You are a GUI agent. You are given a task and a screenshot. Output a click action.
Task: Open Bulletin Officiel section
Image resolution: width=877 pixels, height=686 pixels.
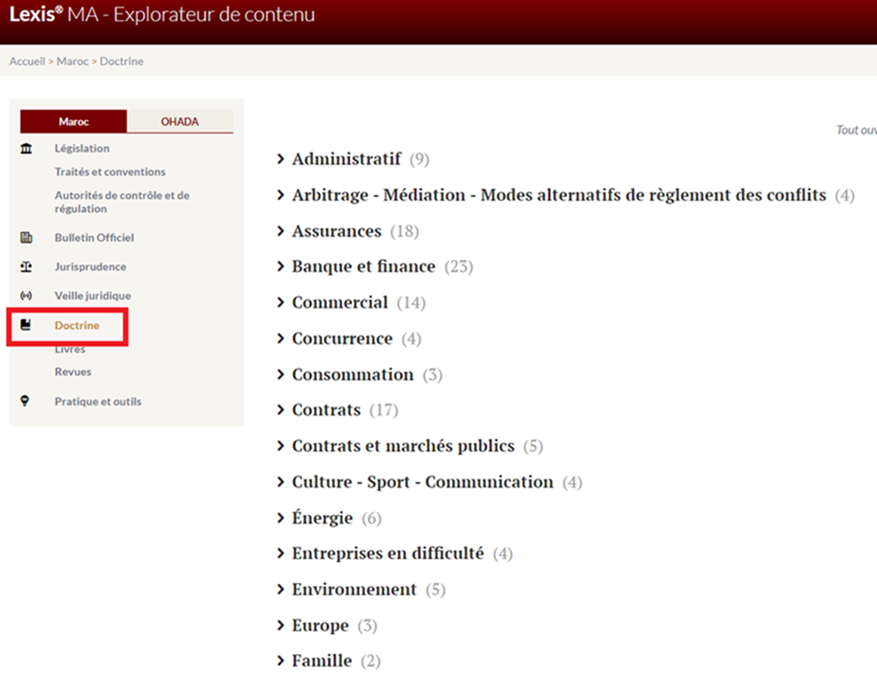[95, 238]
